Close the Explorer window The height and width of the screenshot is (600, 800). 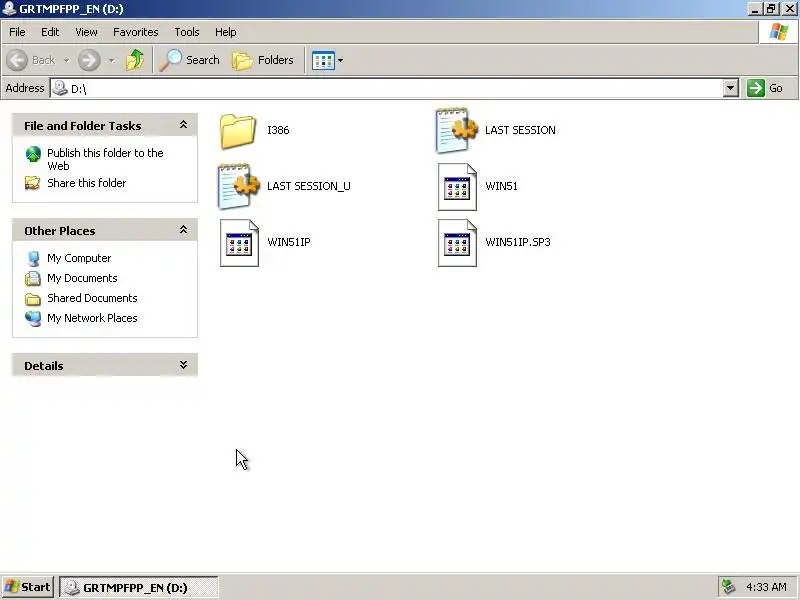tap(789, 9)
